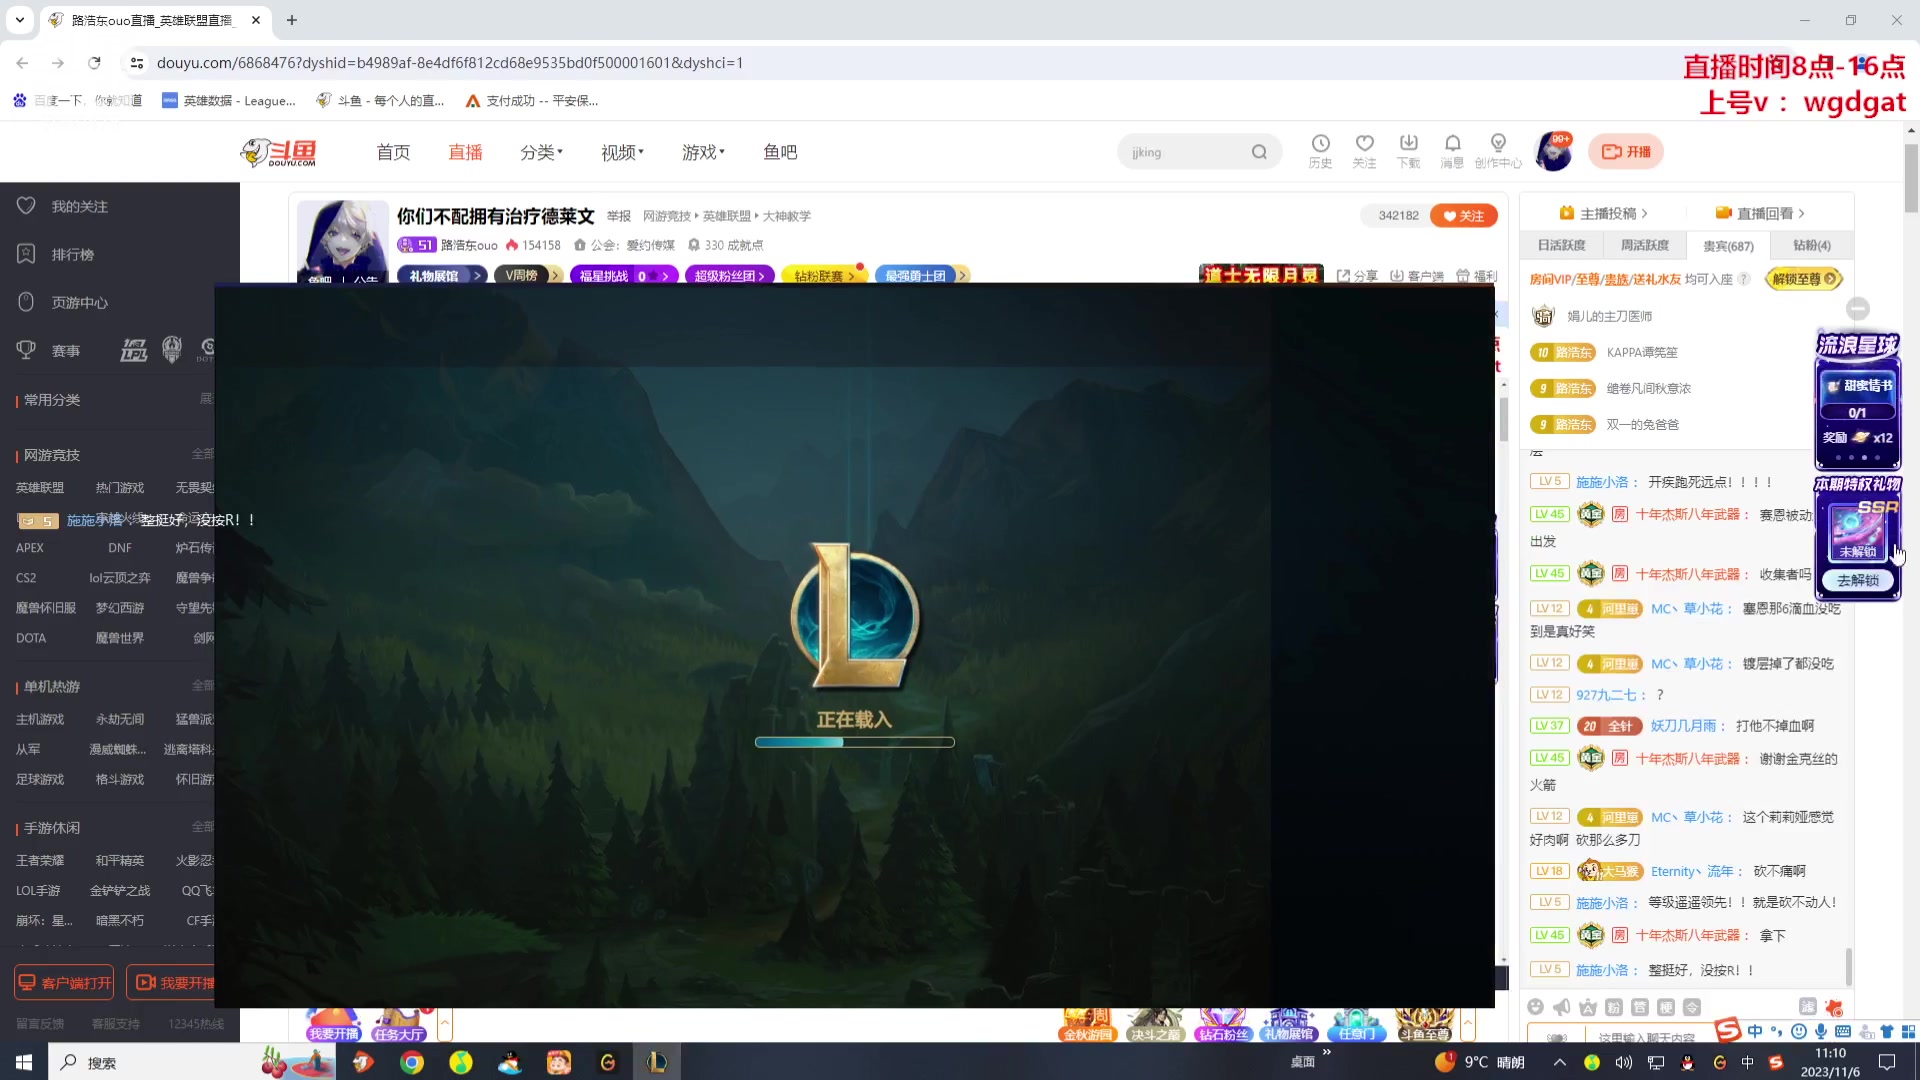Select the 直播 navigation menu item
Image resolution: width=1920 pixels, height=1080 pixels.
pos(465,152)
